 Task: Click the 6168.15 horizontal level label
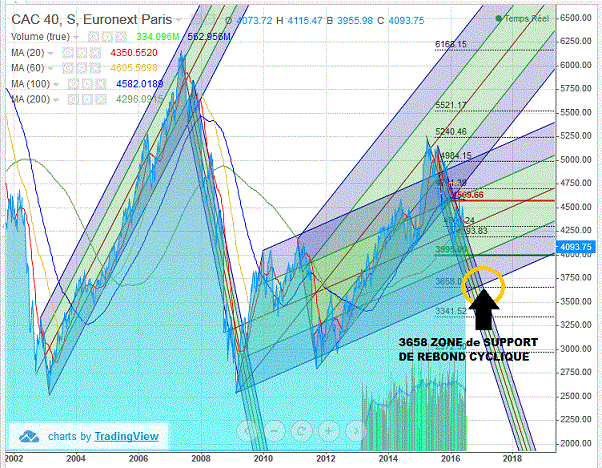[x=451, y=44]
